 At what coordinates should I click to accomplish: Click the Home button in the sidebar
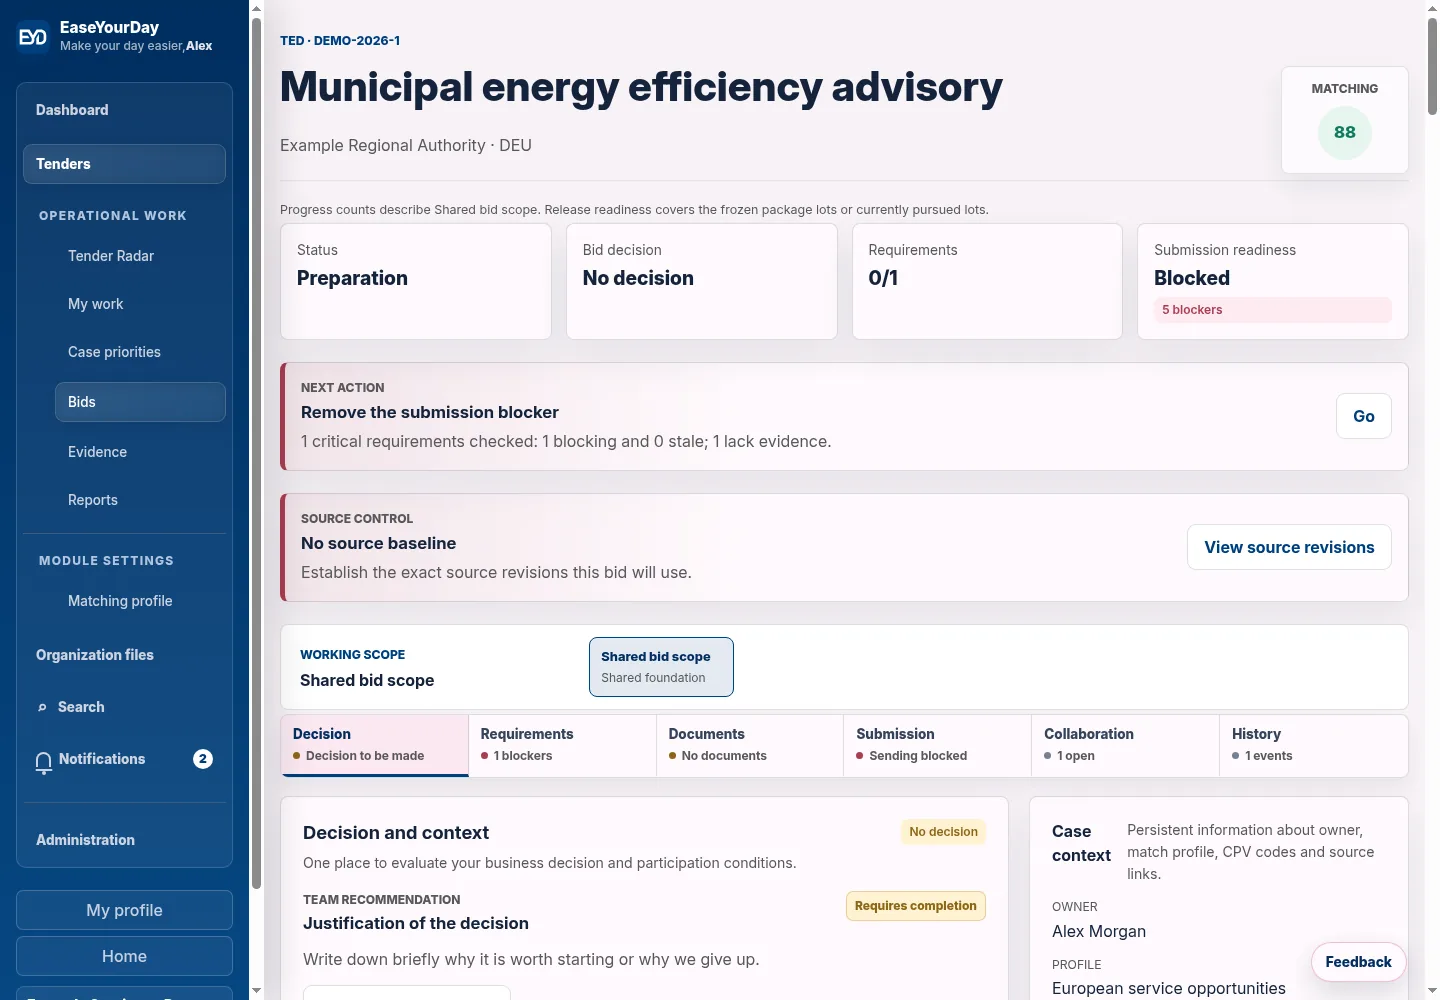click(x=124, y=956)
